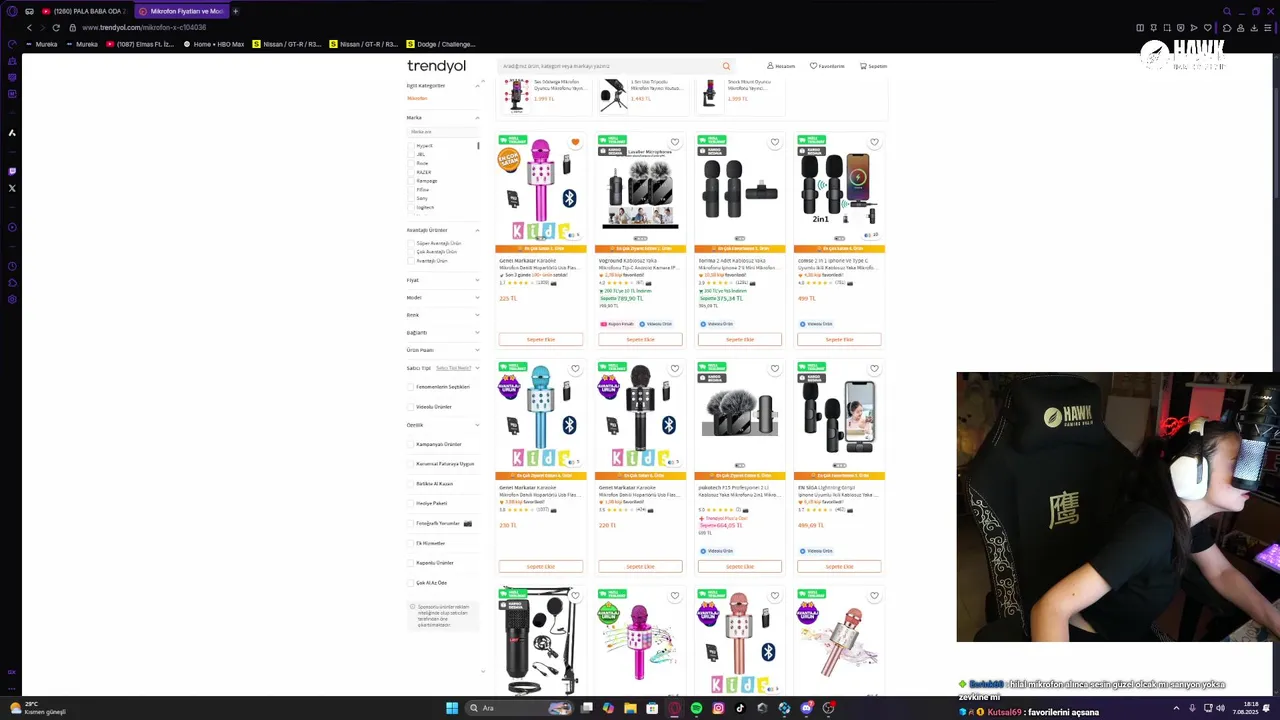Image resolution: width=1280 pixels, height=720 pixels.
Task: Reload the page with browser refresh icon
Action: click(x=56, y=28)
